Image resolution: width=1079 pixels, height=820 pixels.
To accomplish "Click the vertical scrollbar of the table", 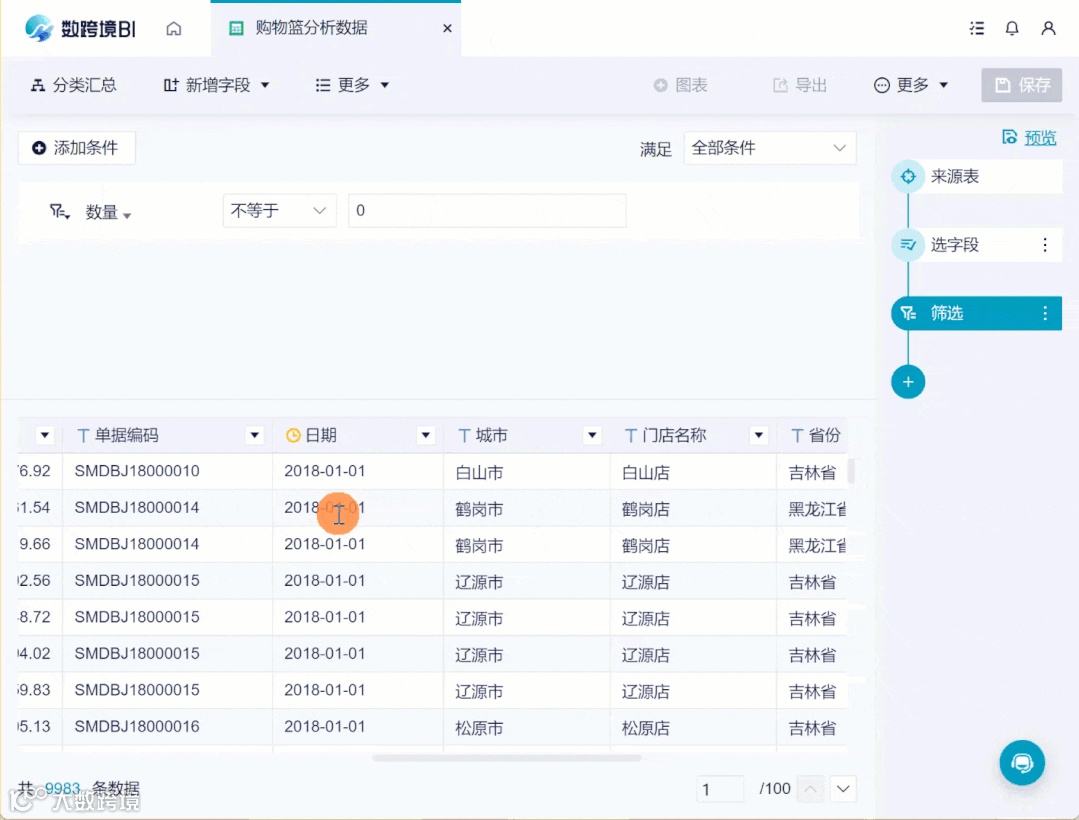I will coord(851,471).
